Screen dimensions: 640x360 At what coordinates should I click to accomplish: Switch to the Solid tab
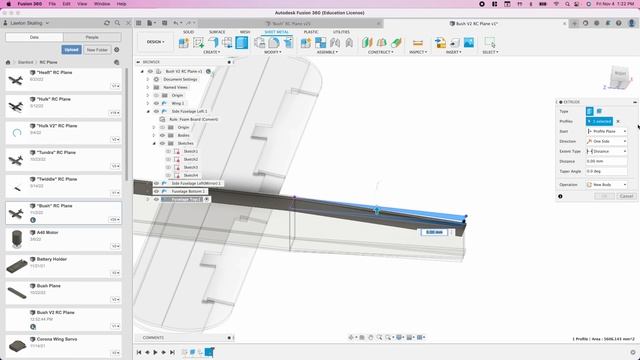[189, 32]
